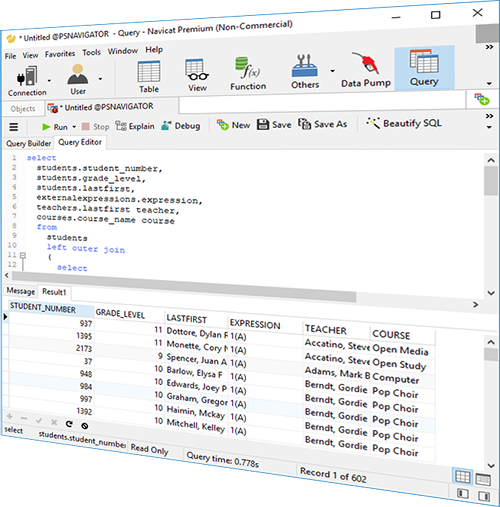The height and width of the screenshot is (507, 500).
Task: Open the Function objects icon
Action: click(248, 74)
